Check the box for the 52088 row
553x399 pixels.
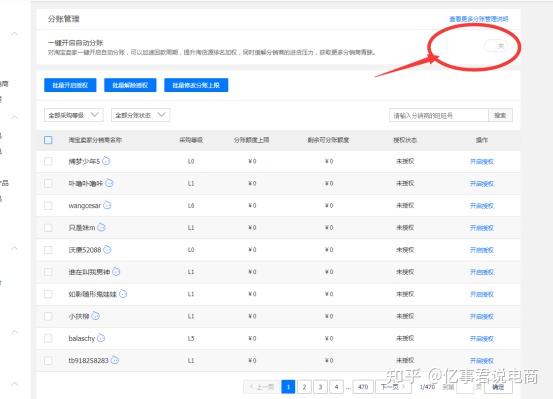coord(48,250)
